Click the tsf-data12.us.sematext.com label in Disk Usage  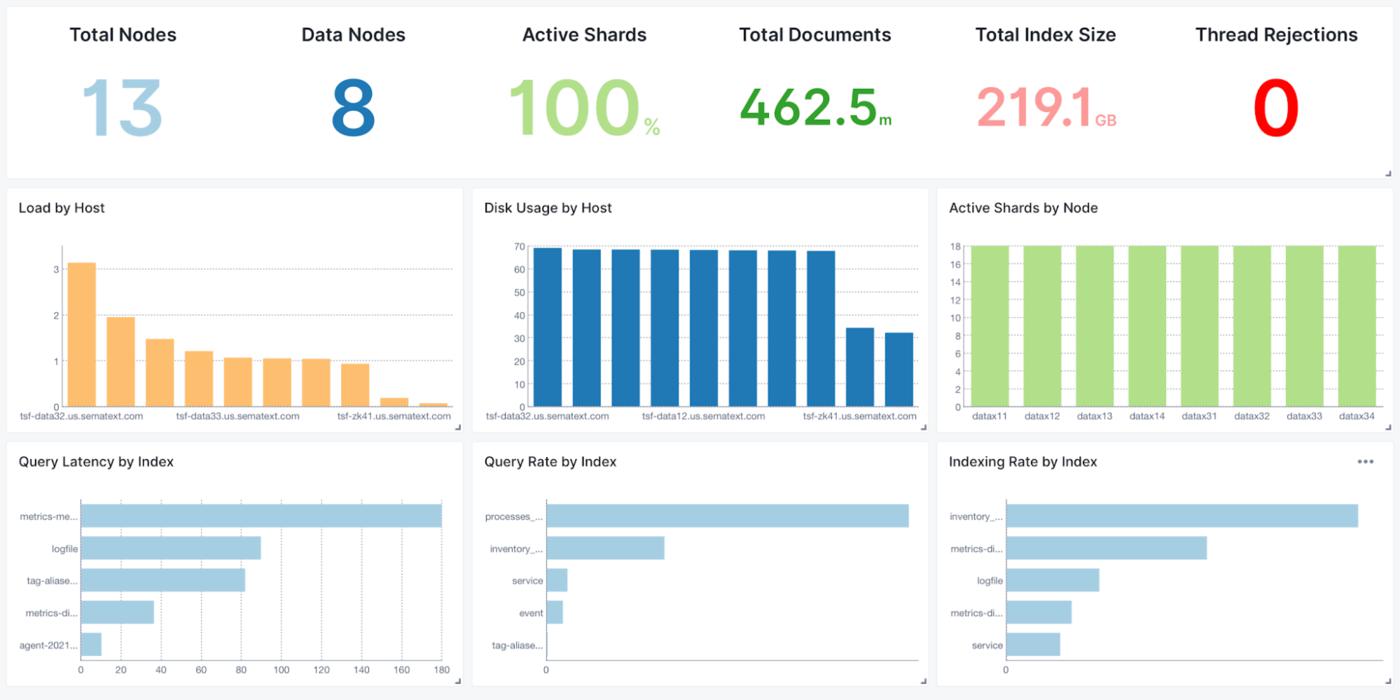point(705,413)
